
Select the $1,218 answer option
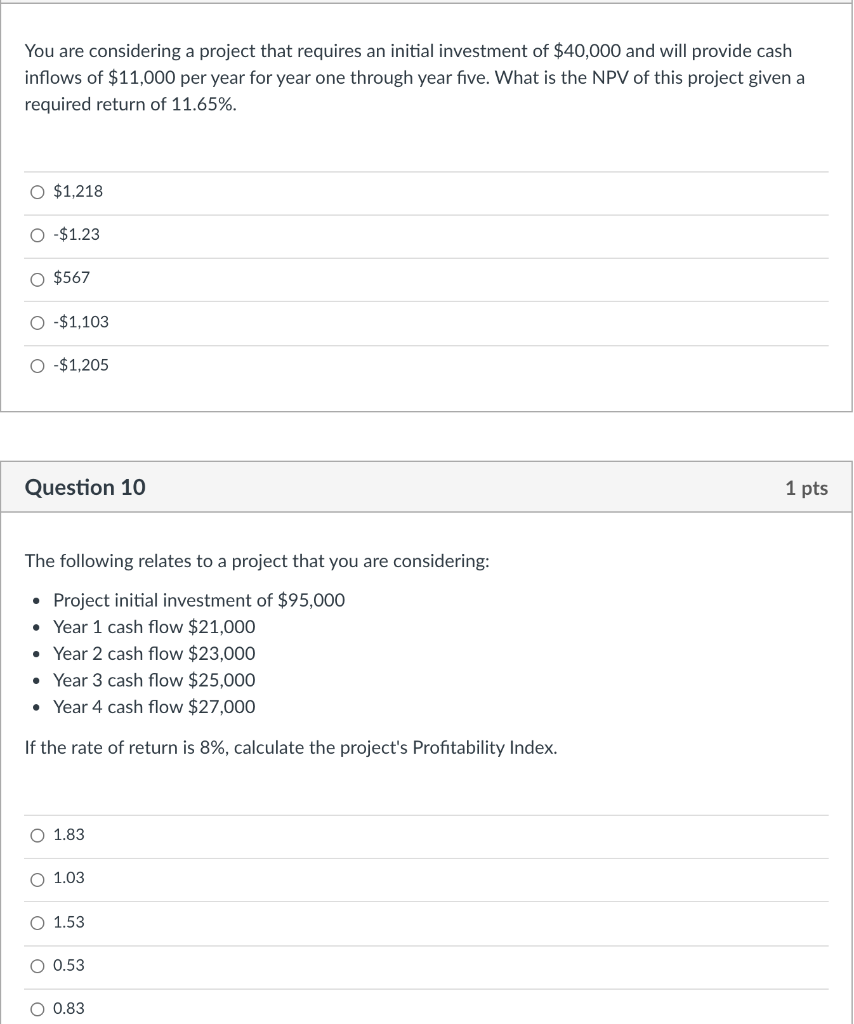click(x=36, y=192)
